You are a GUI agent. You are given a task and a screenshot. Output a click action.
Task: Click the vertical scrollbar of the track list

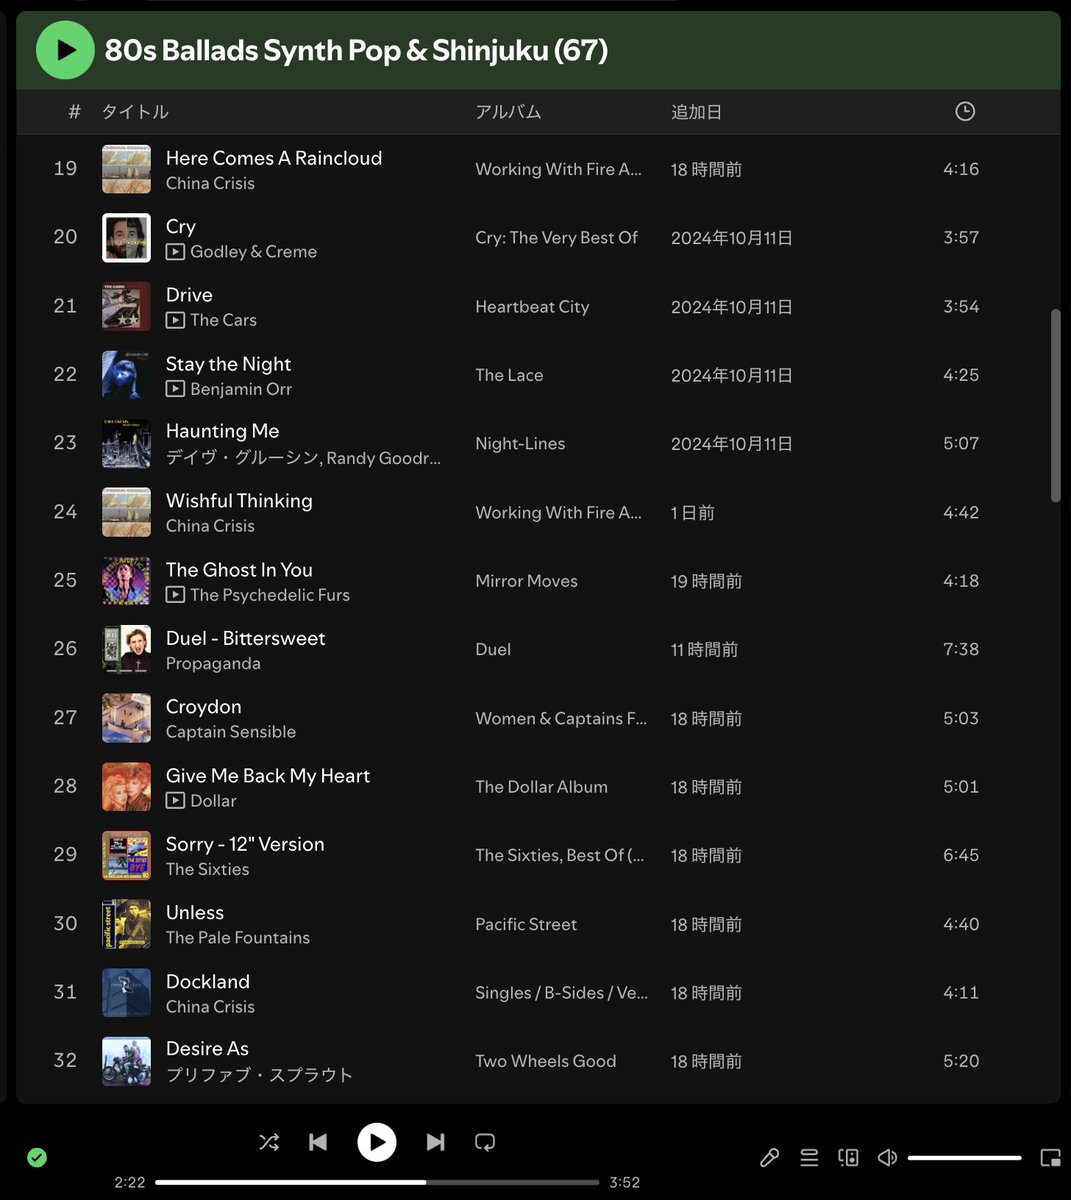click(x=1055, y=405)
